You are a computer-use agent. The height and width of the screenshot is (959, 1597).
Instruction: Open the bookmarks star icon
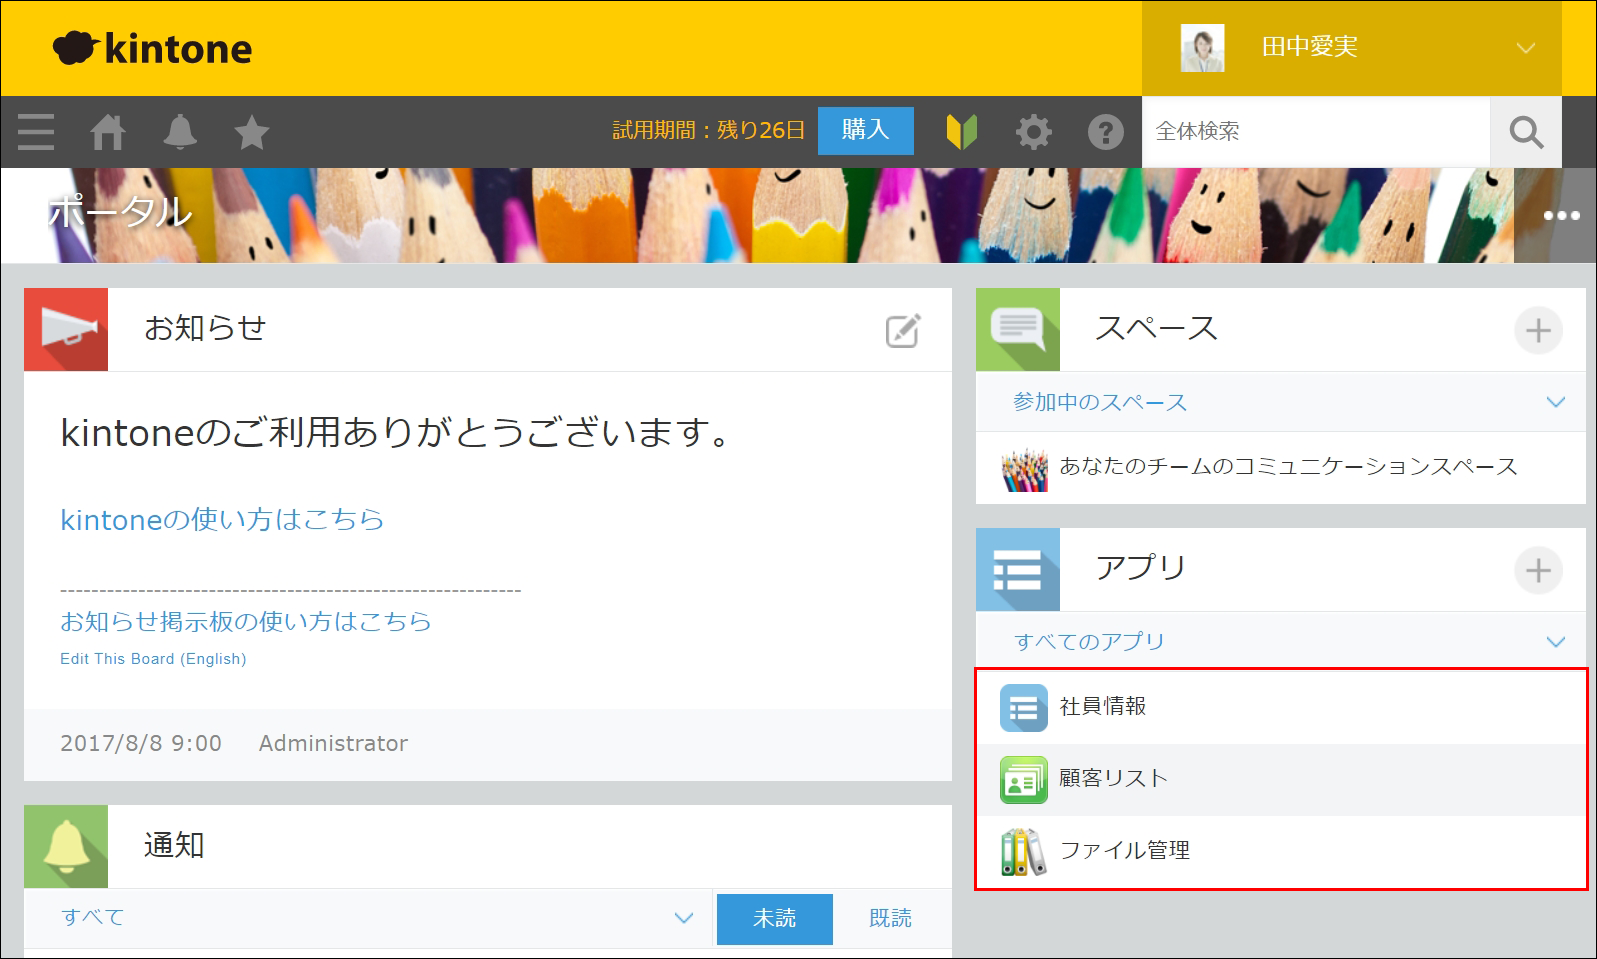251,132
